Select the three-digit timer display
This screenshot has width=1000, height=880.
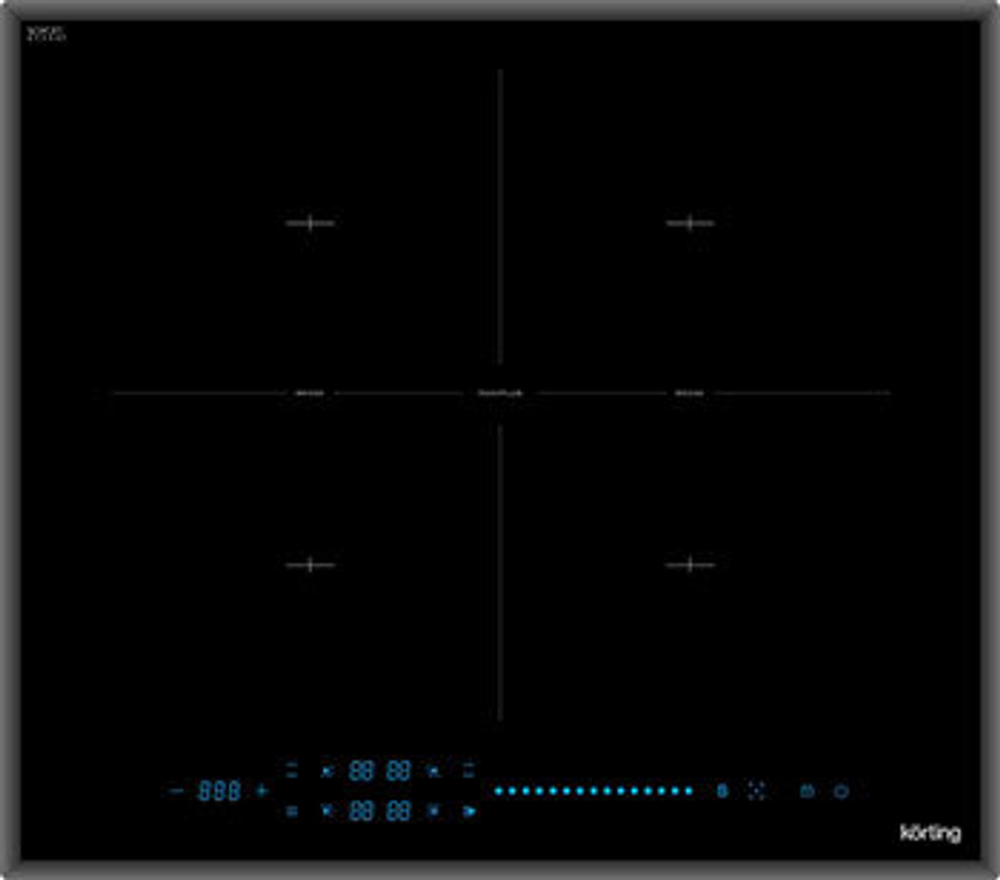pos(219,791)
